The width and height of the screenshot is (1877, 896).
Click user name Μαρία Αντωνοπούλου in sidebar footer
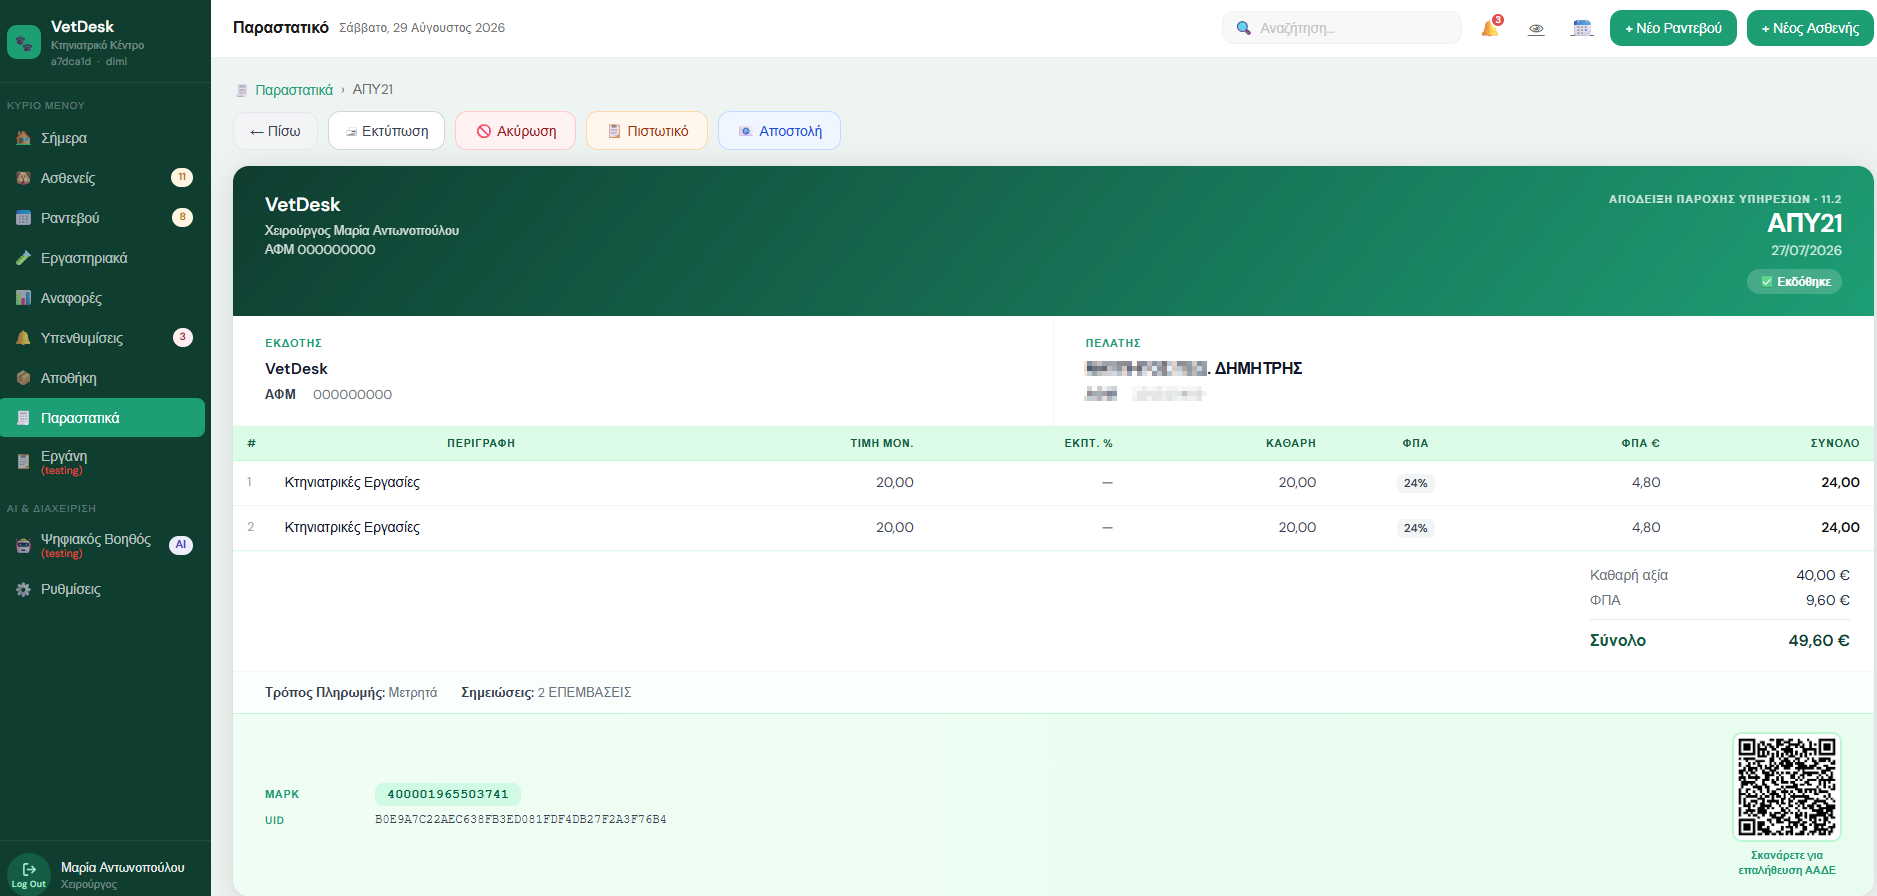click(x=123, y=867)
